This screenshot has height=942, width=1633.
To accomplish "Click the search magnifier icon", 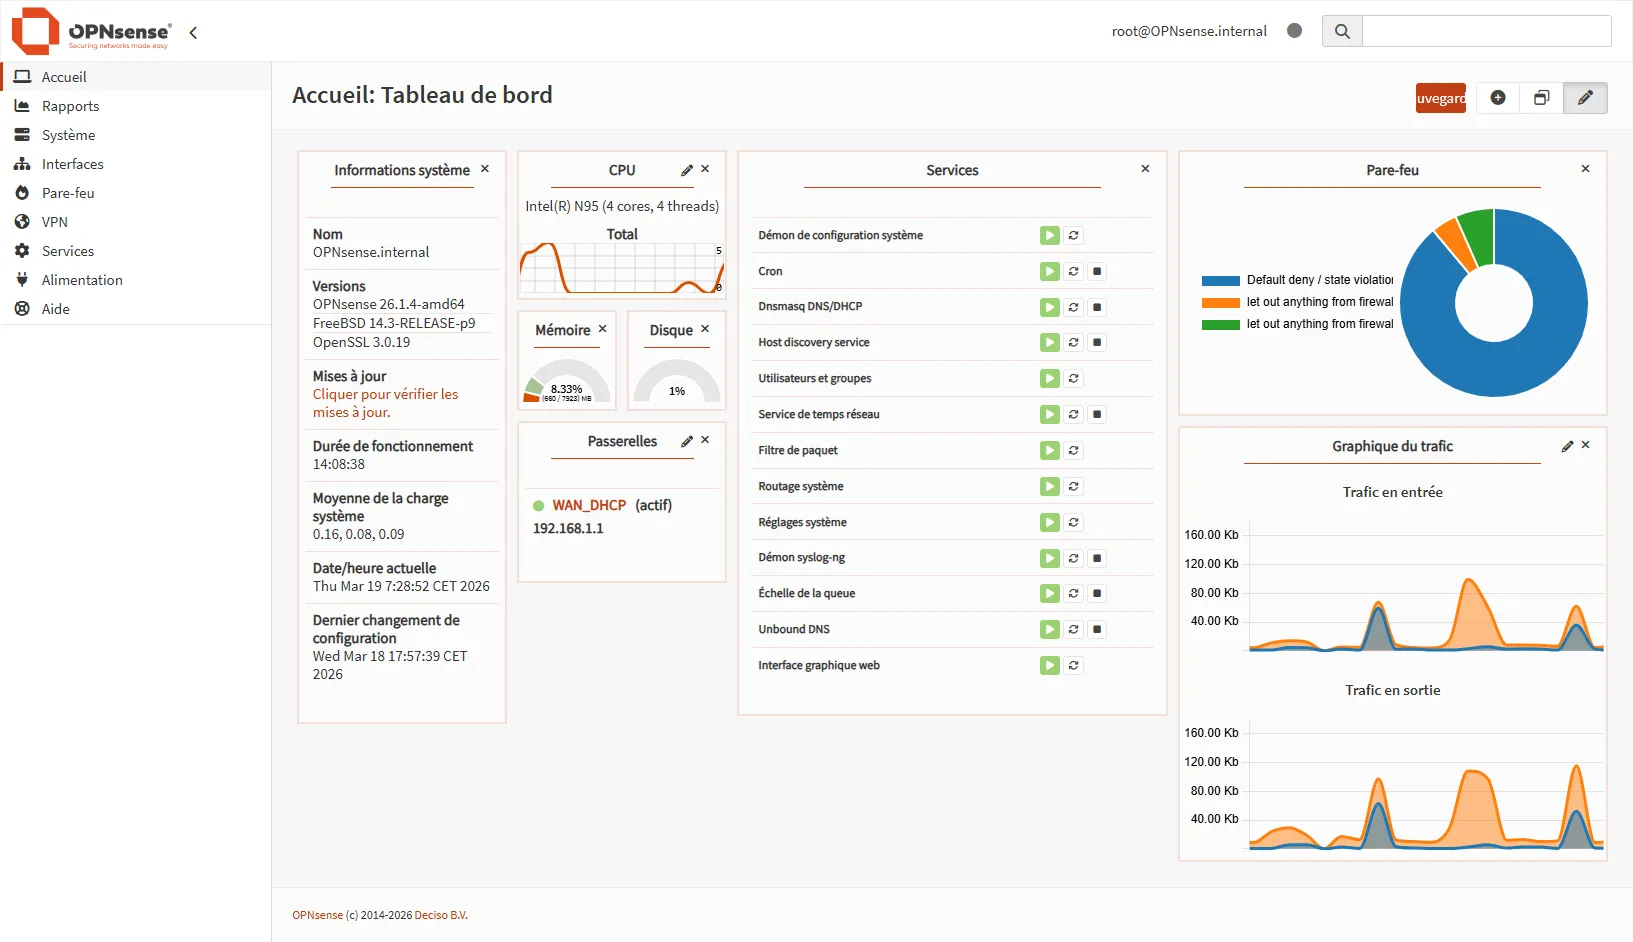I will click(x=1341, y=31).
